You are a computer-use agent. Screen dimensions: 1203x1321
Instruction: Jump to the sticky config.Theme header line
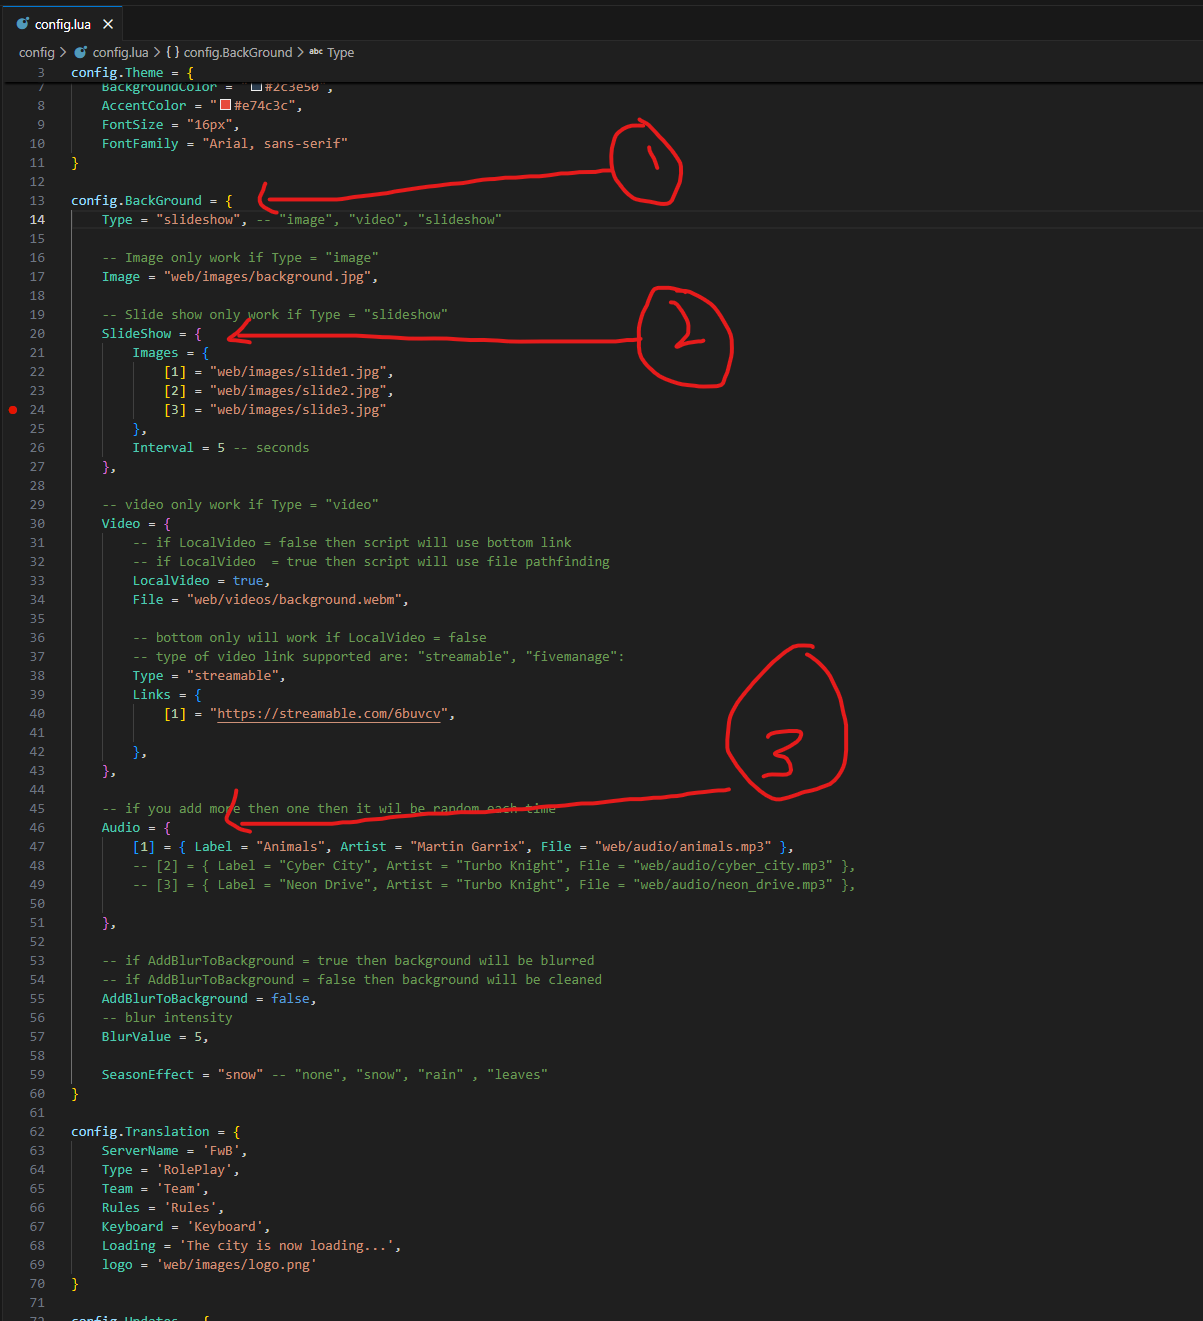point(132,72)
